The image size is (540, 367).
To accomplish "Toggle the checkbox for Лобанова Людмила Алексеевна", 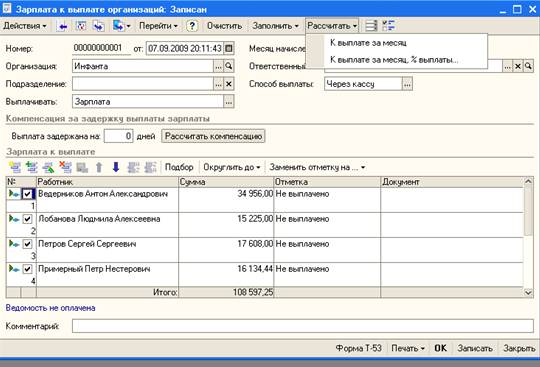I will [x=27, y=219].
